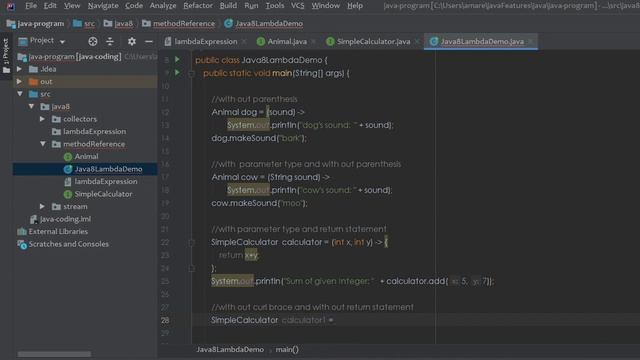Close the Java8LambdaDemo.java tab
This screenshot has width=640, height=360.
coord(530,42)
